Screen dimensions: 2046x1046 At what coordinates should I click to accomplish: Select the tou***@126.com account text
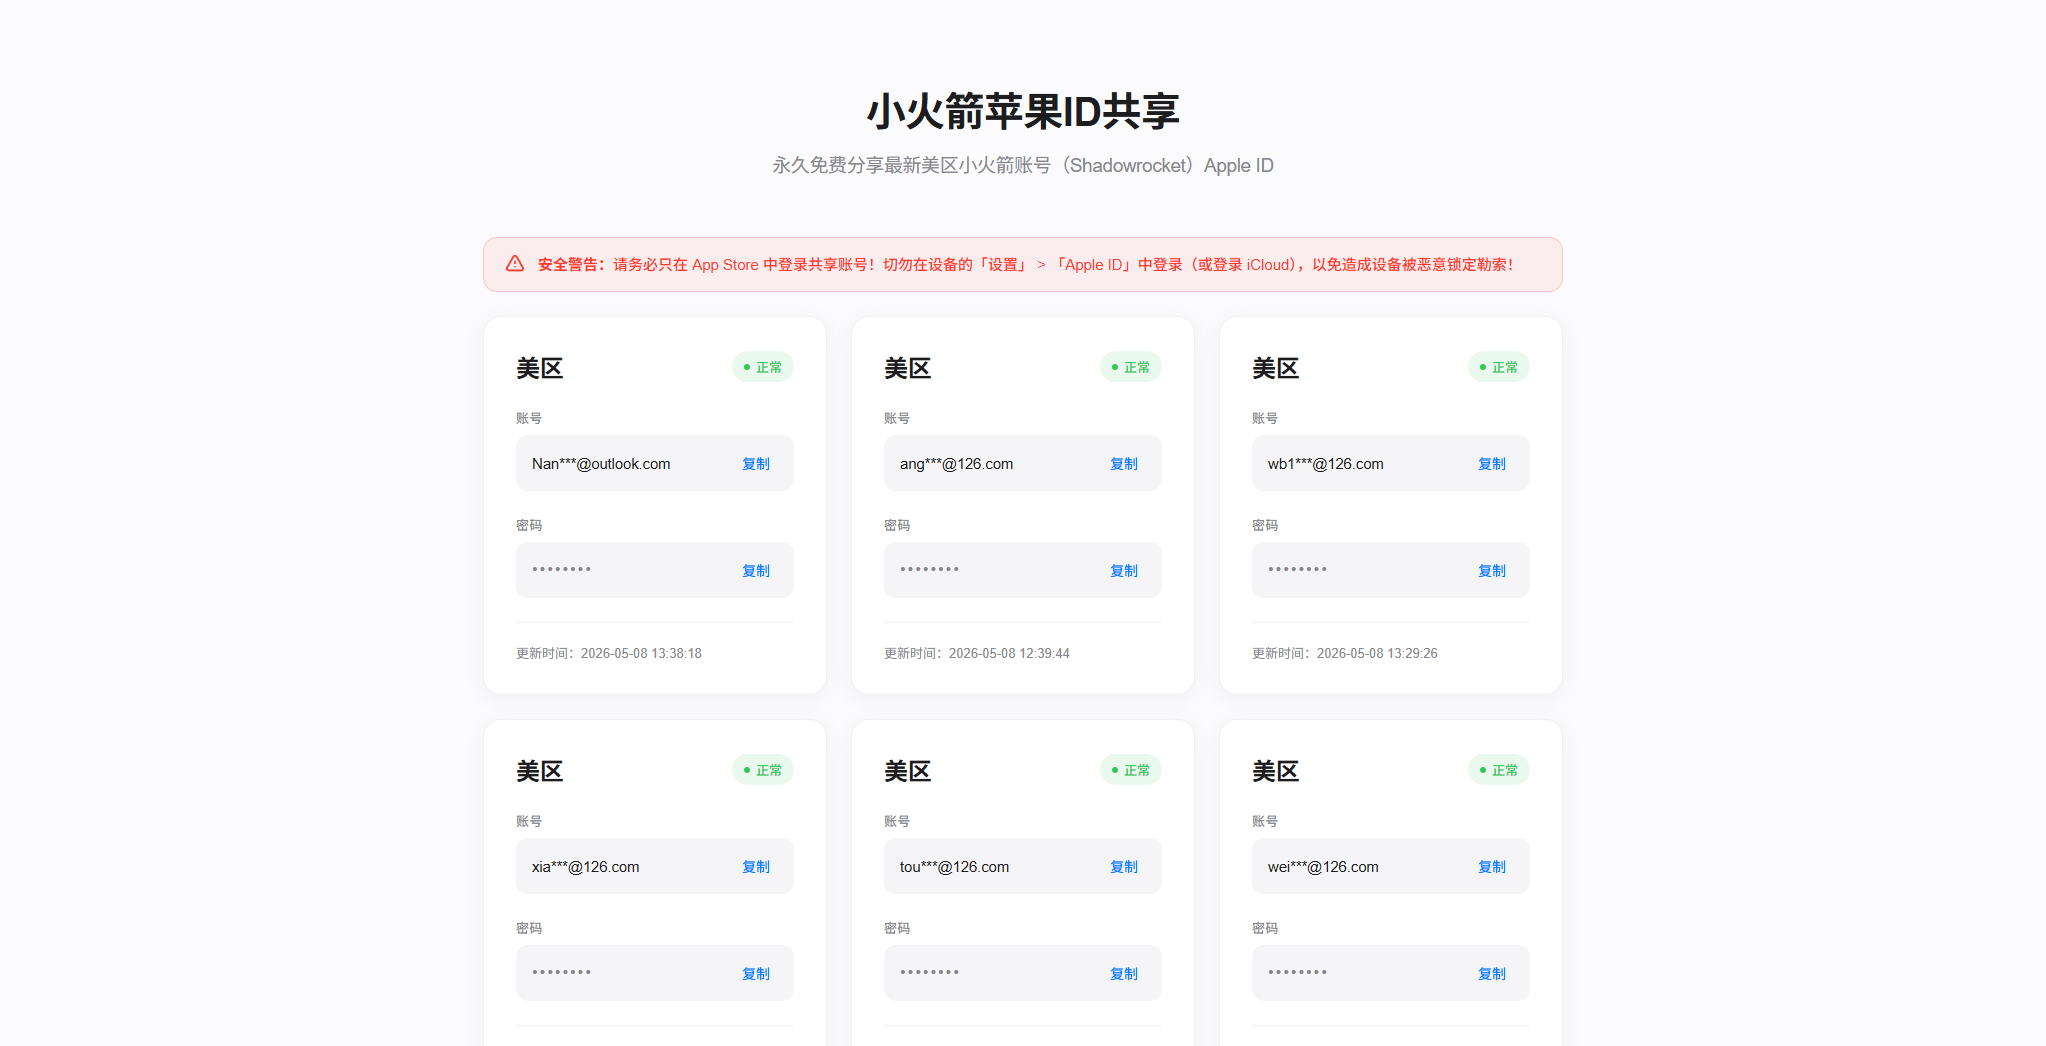coord(954,867)
